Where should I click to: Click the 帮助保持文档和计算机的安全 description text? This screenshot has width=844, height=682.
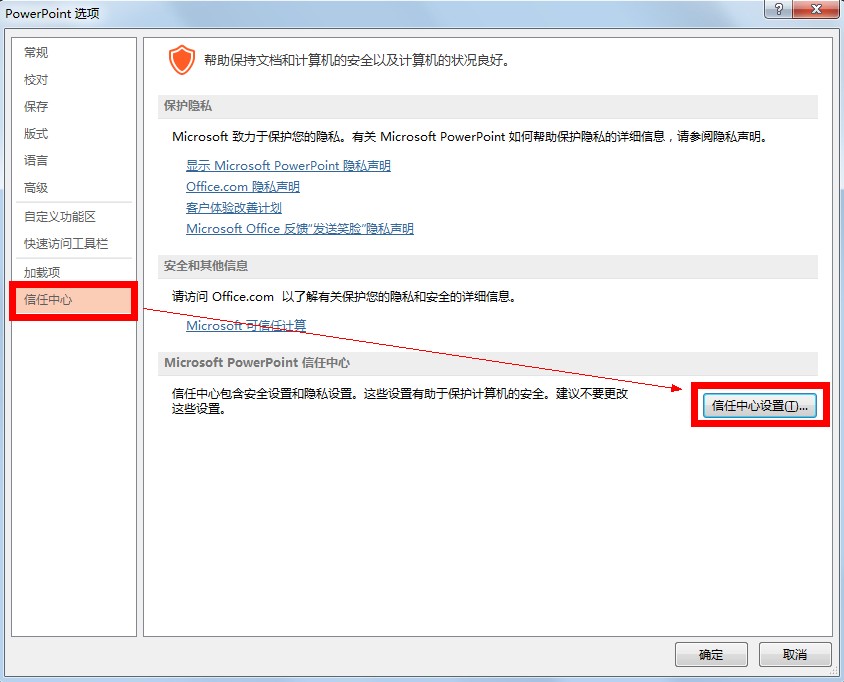(356, 60)
